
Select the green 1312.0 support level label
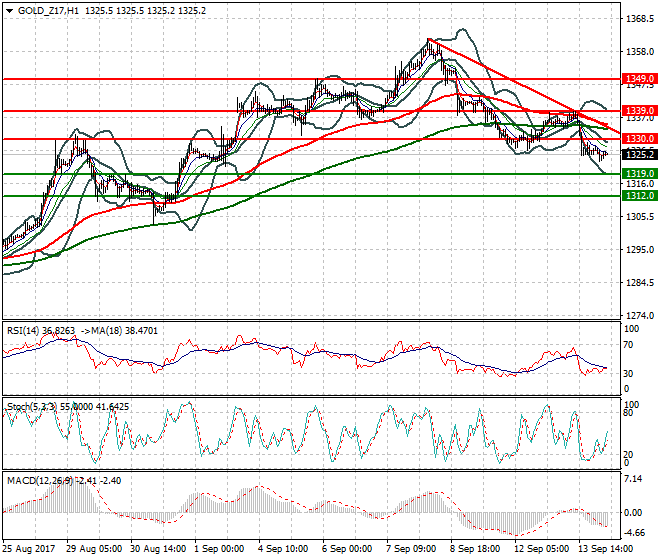(x=639, y=195)
